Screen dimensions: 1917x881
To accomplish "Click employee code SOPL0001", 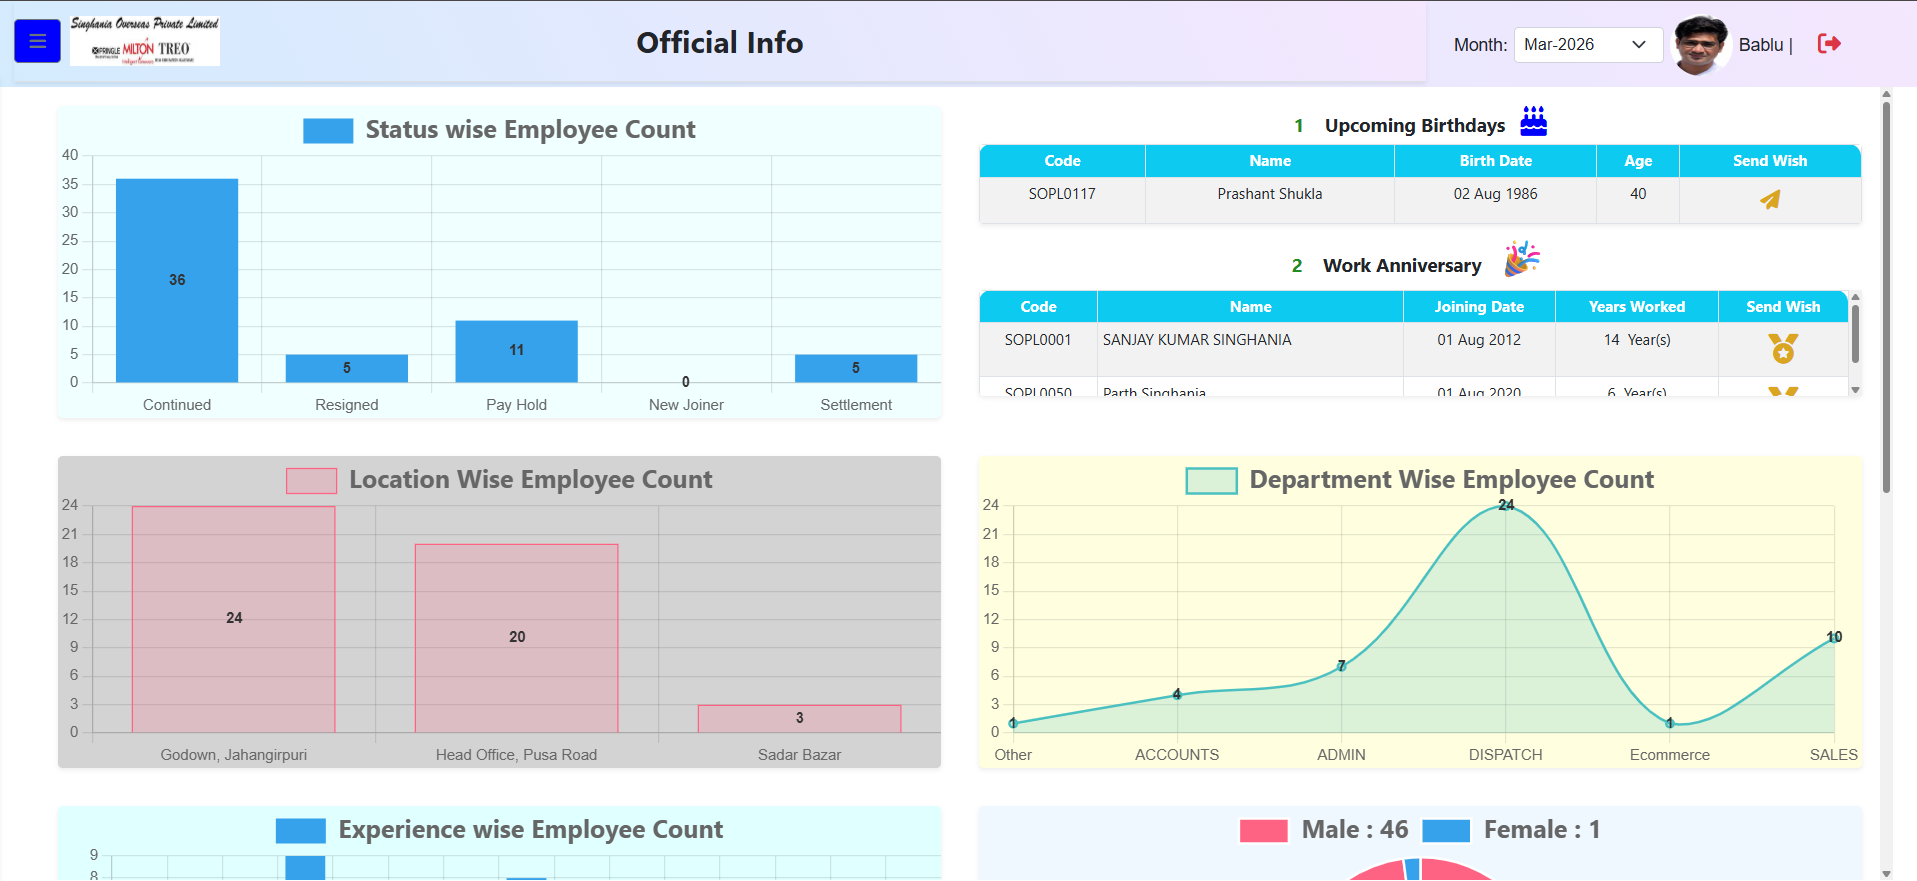I will [x=1038, y=340].
